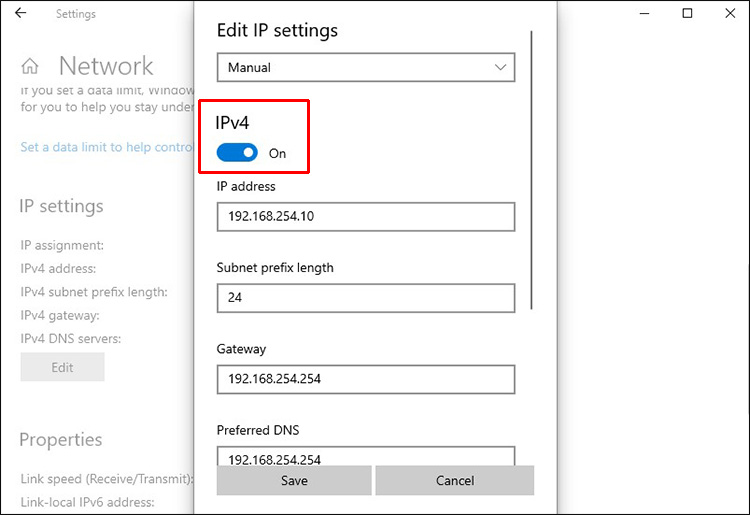Click the dialog vertical scrollbar
Viewport: 750px width, 515px height.
tap(532, 170)
